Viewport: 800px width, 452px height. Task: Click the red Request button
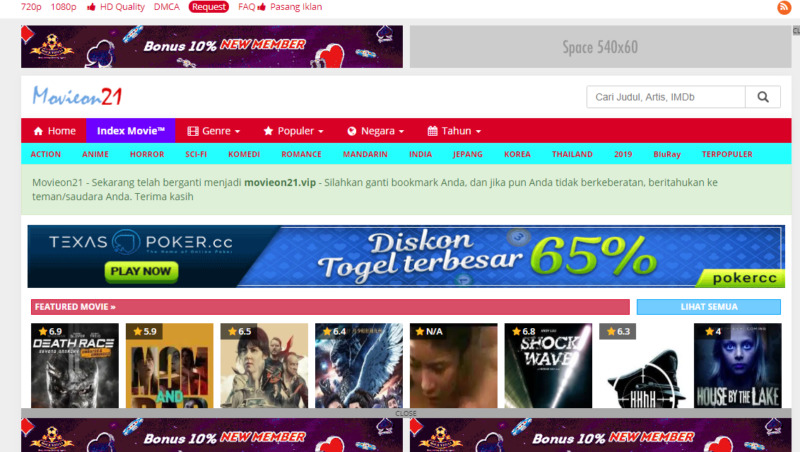[209, 7]
